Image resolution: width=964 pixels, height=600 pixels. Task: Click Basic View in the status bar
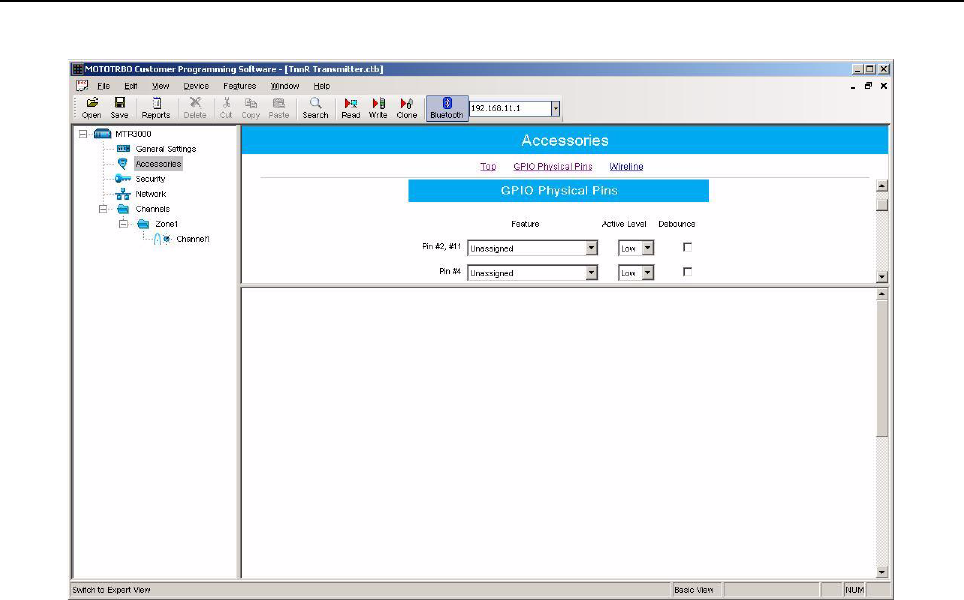[x=694, y=590]
